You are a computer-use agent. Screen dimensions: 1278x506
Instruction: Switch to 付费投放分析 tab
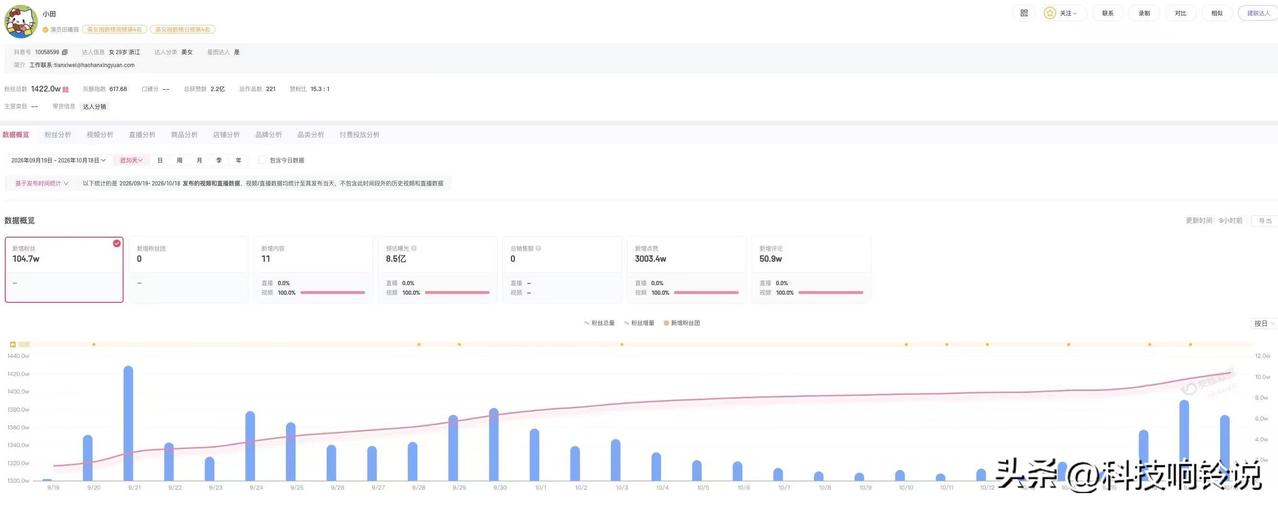359,134
